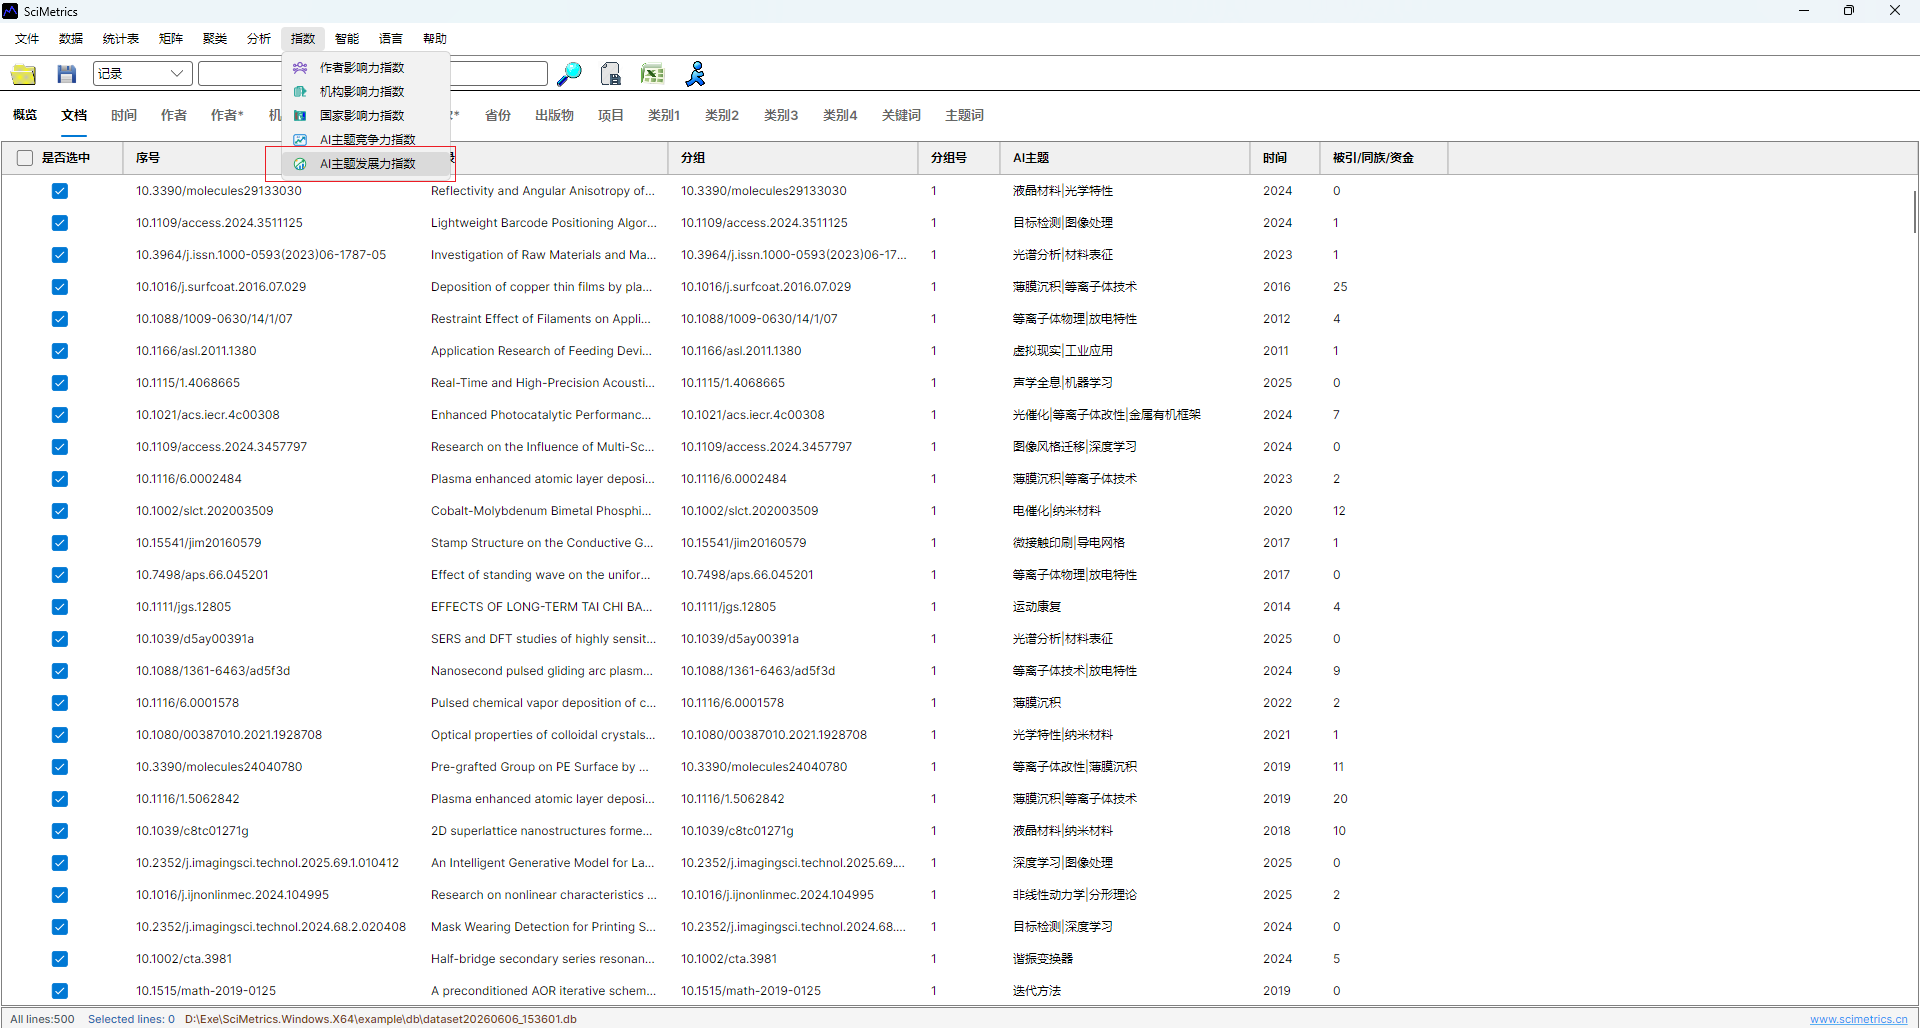Open the 统计表 menu

coord(121,39)
